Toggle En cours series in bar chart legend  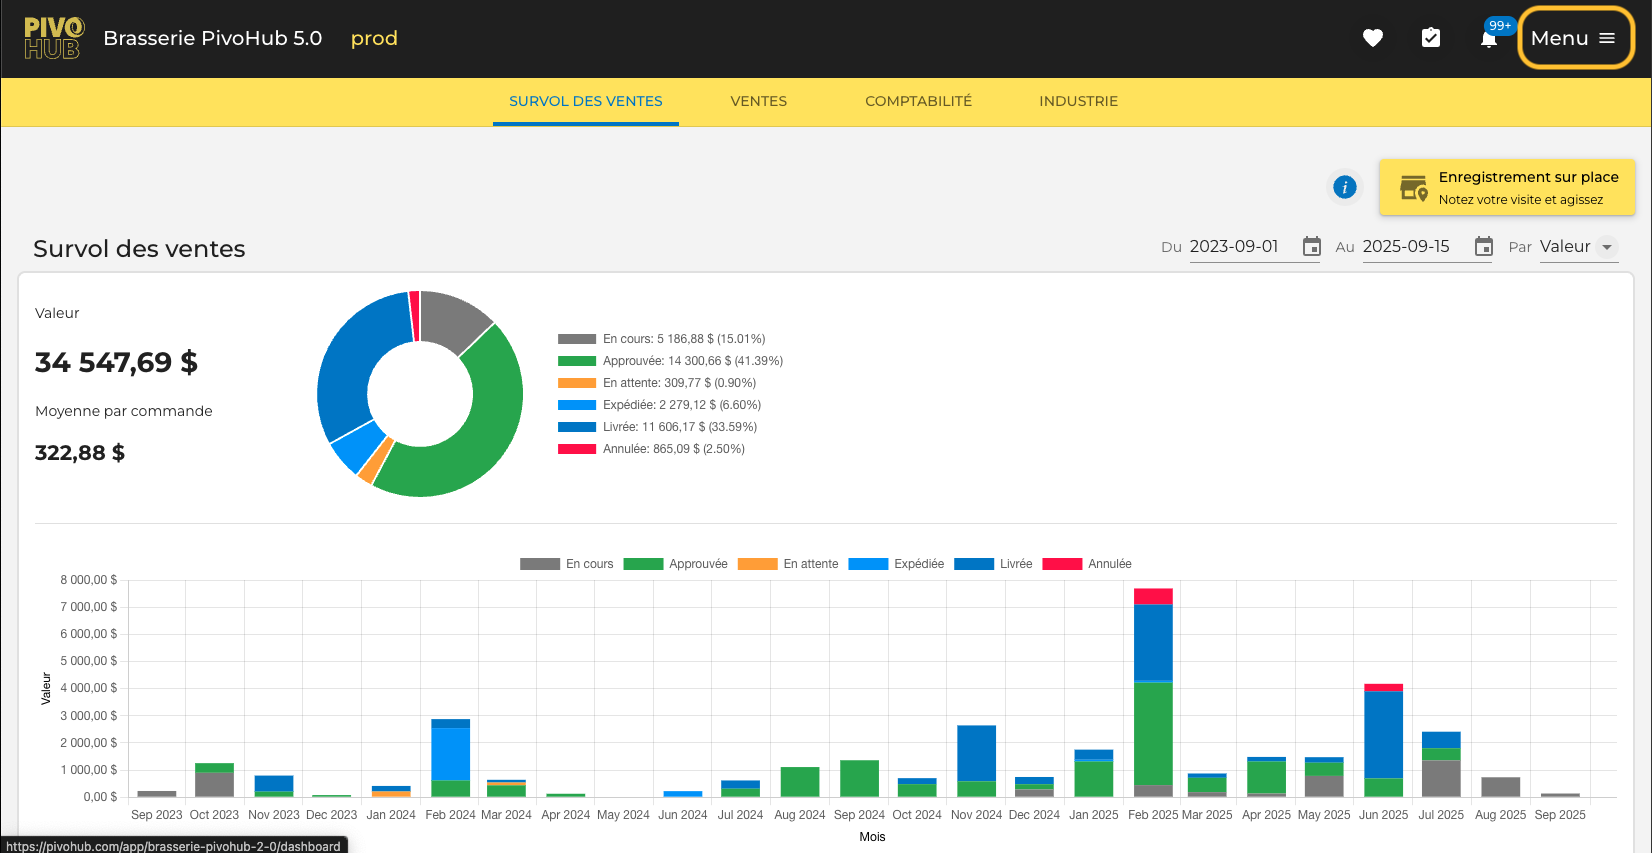pos(567,564)
